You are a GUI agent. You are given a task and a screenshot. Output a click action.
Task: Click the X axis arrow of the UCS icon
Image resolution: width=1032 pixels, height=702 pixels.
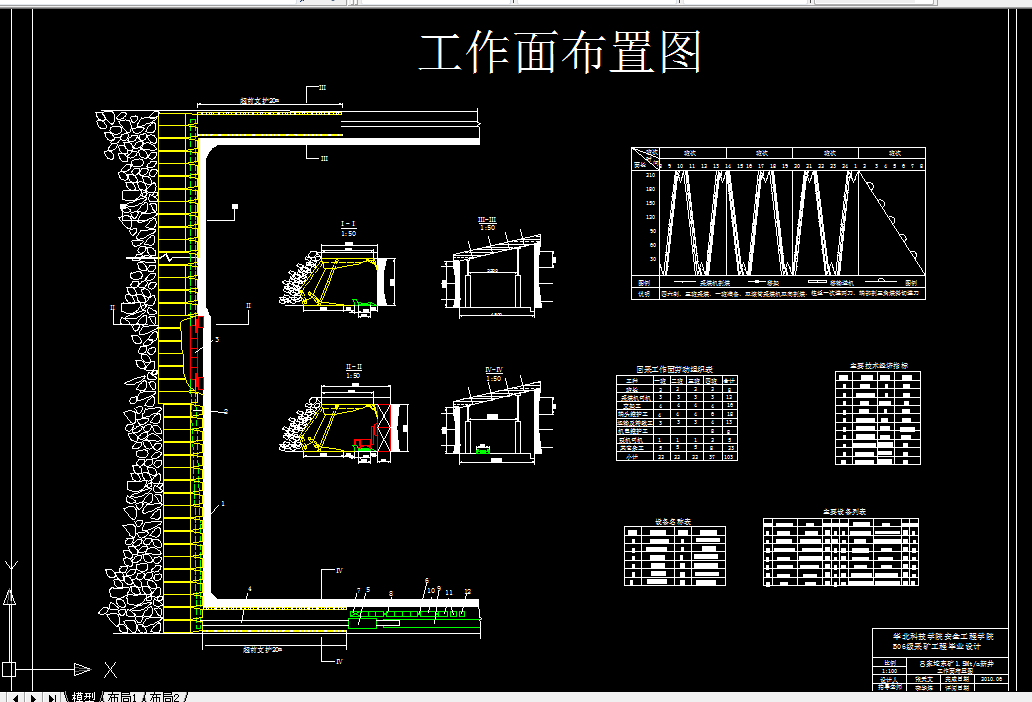point(83,668)
